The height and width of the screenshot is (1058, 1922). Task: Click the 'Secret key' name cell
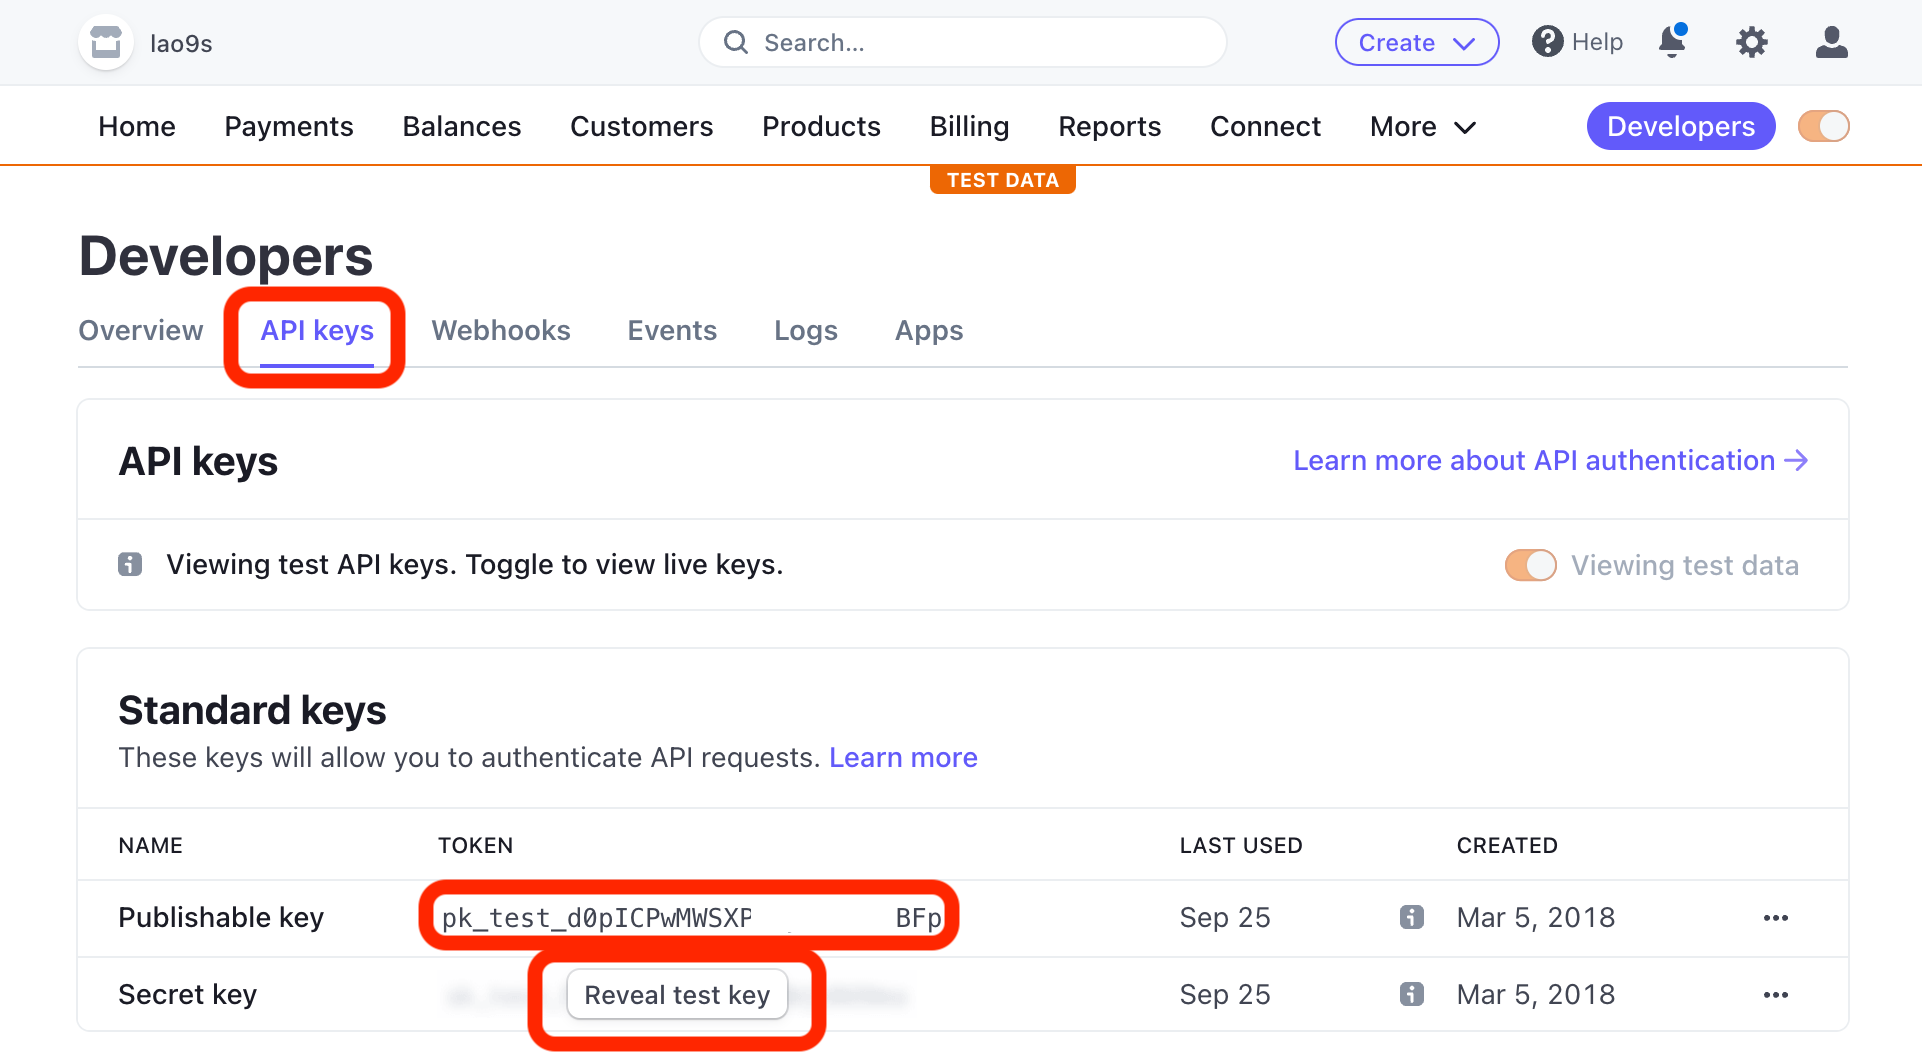pos(188,994)
